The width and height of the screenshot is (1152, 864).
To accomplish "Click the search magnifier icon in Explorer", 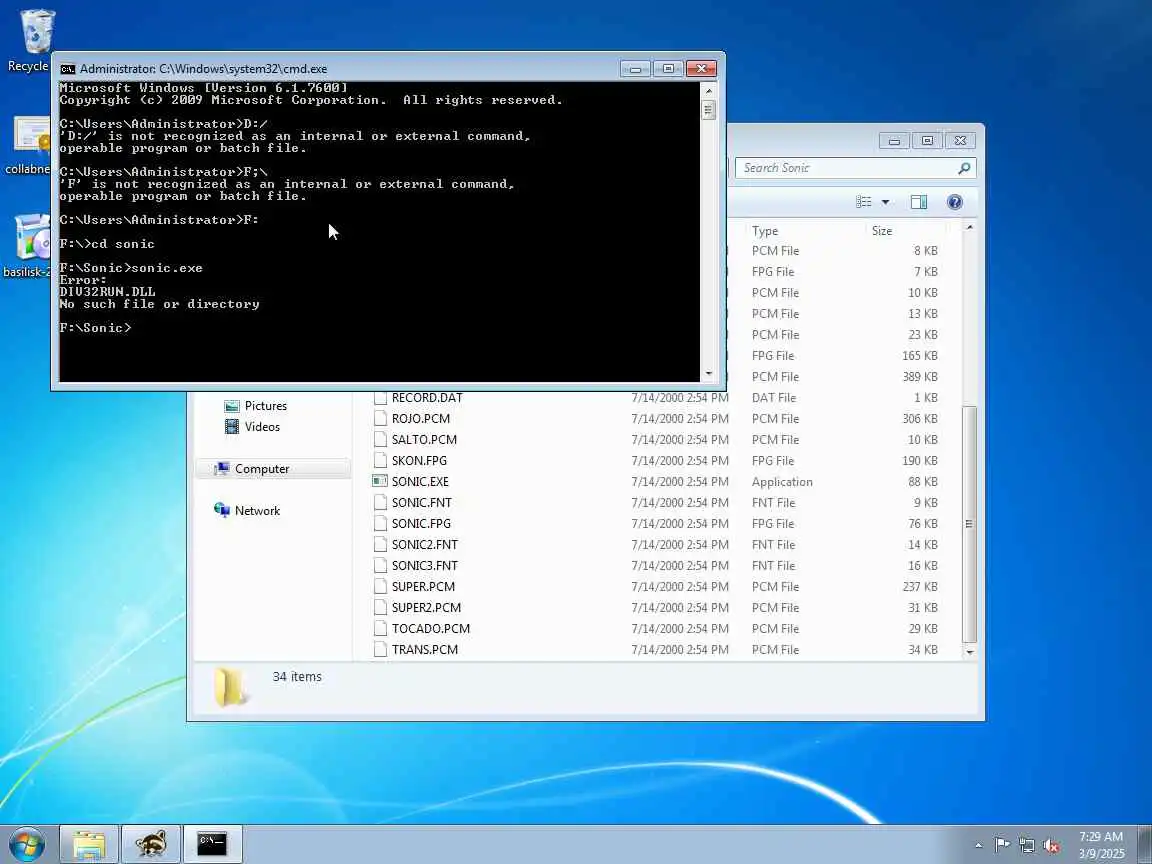I will coord(964,168).
